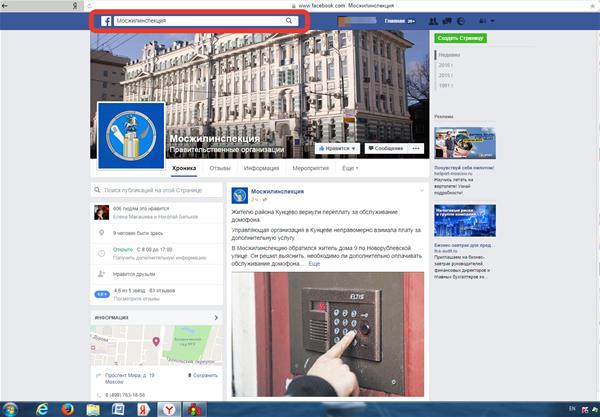
Task: Click the location pin icon beside visitors count
Action: click(x=101, y=233)
